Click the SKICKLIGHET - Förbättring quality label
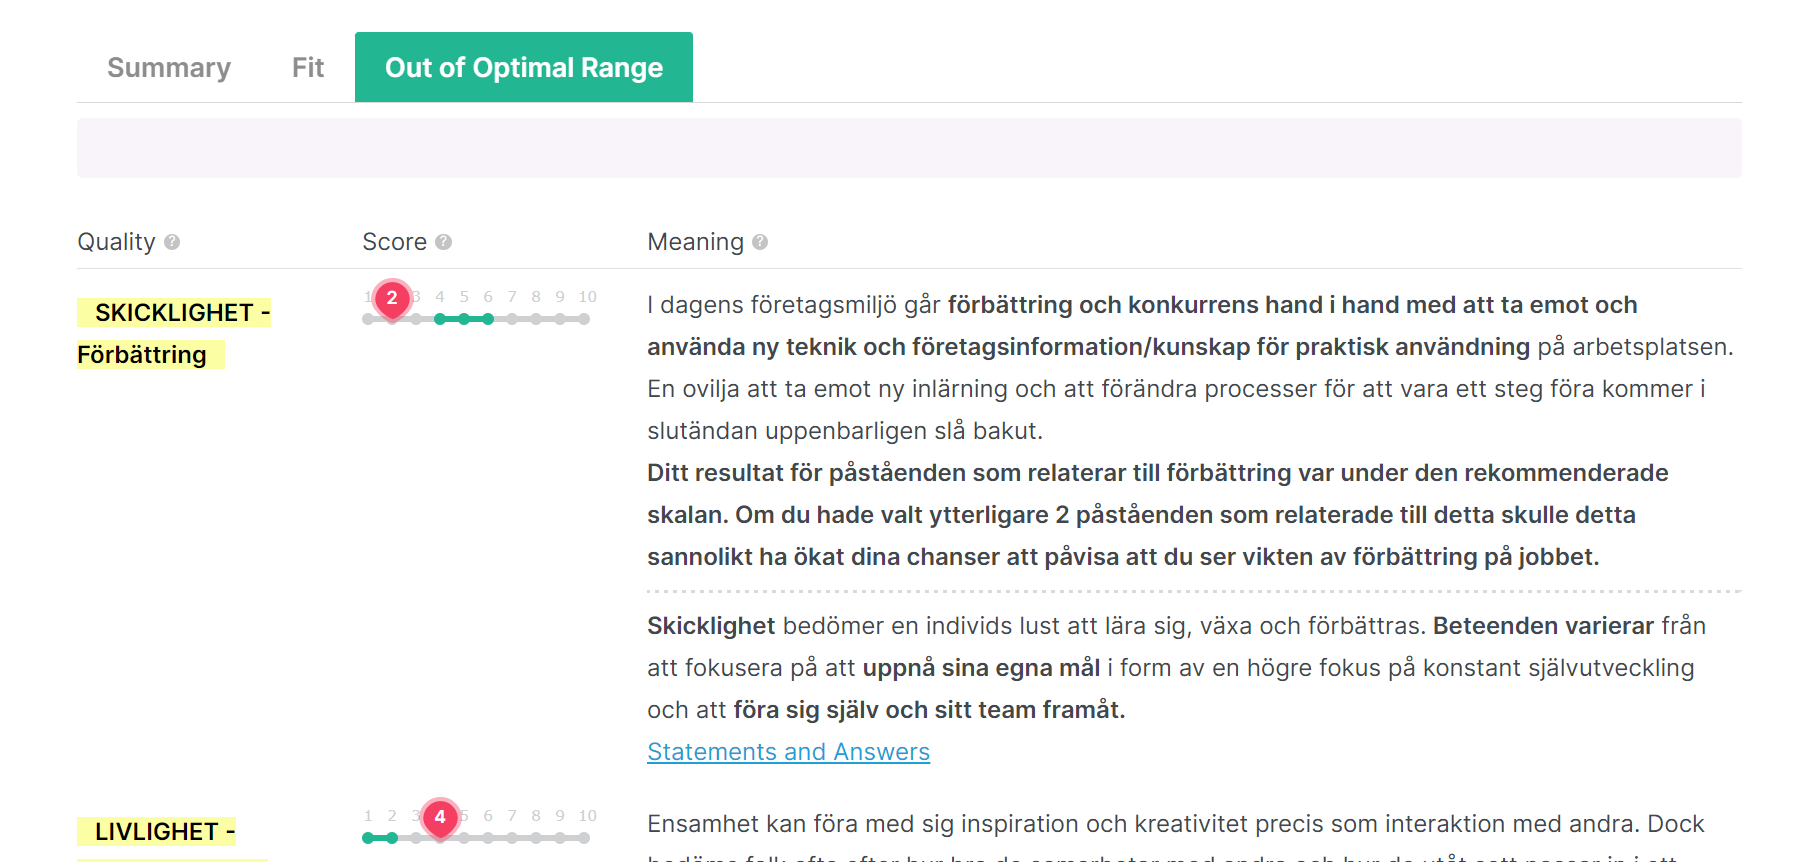The width and height of the screenshot is (1798, 862). [x=174, y=333]
